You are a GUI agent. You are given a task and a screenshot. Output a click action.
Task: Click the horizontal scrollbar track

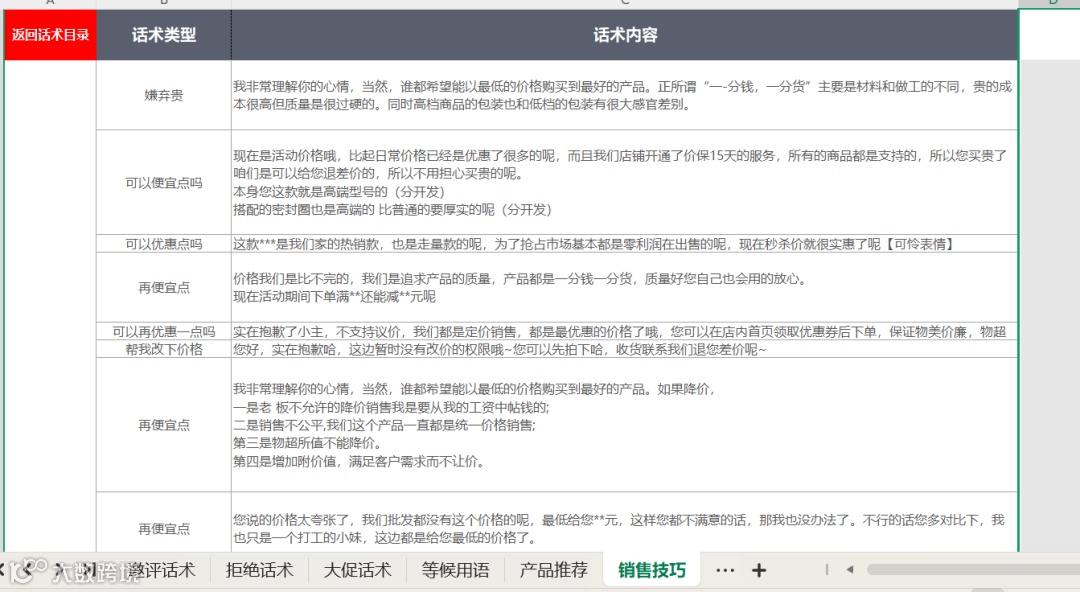973,570
